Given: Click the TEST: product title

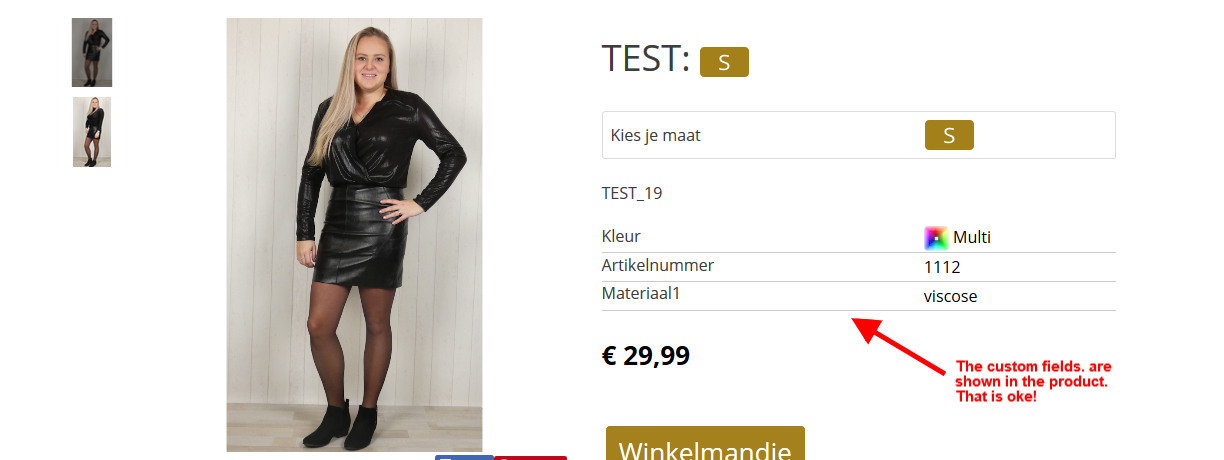Looking at the screenshot, I should click(x=646, y=59).
